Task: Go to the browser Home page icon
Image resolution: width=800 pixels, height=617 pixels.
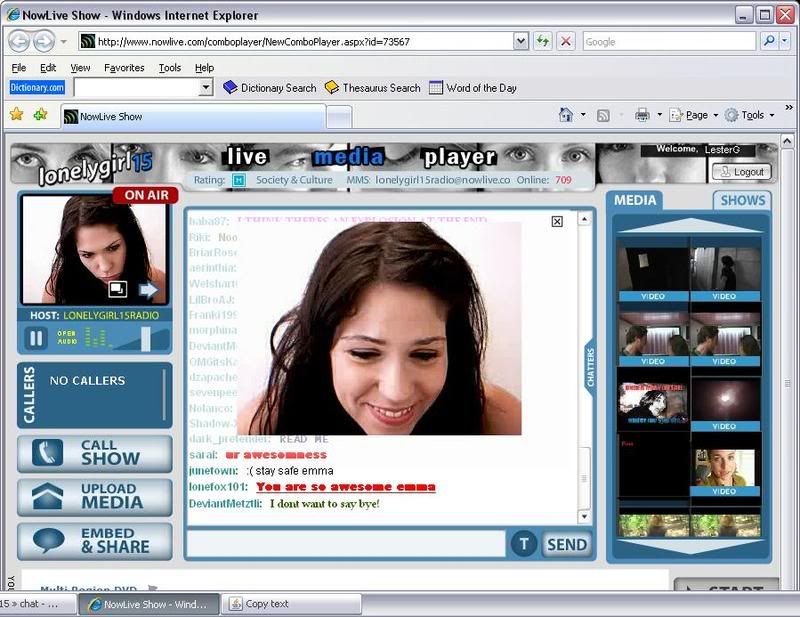Action: coord(566,115)
